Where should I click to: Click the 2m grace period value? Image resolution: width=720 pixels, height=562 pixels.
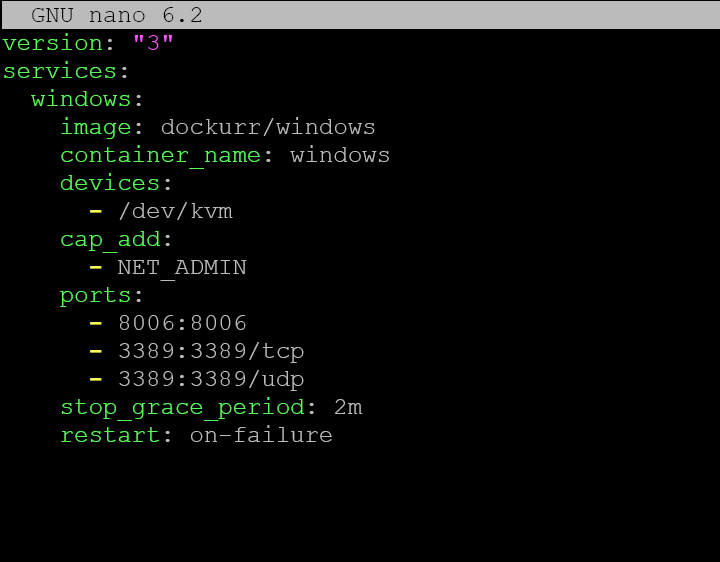point(348,407)
